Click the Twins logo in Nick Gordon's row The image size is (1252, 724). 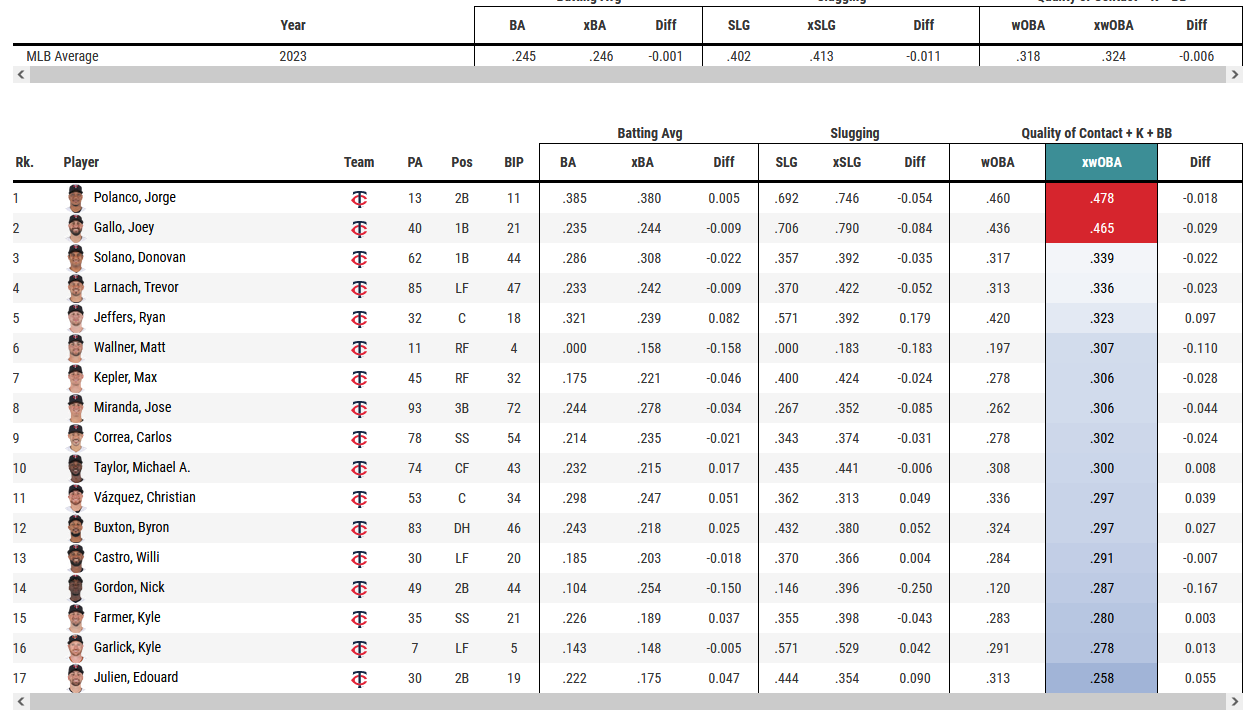(359, 589)
